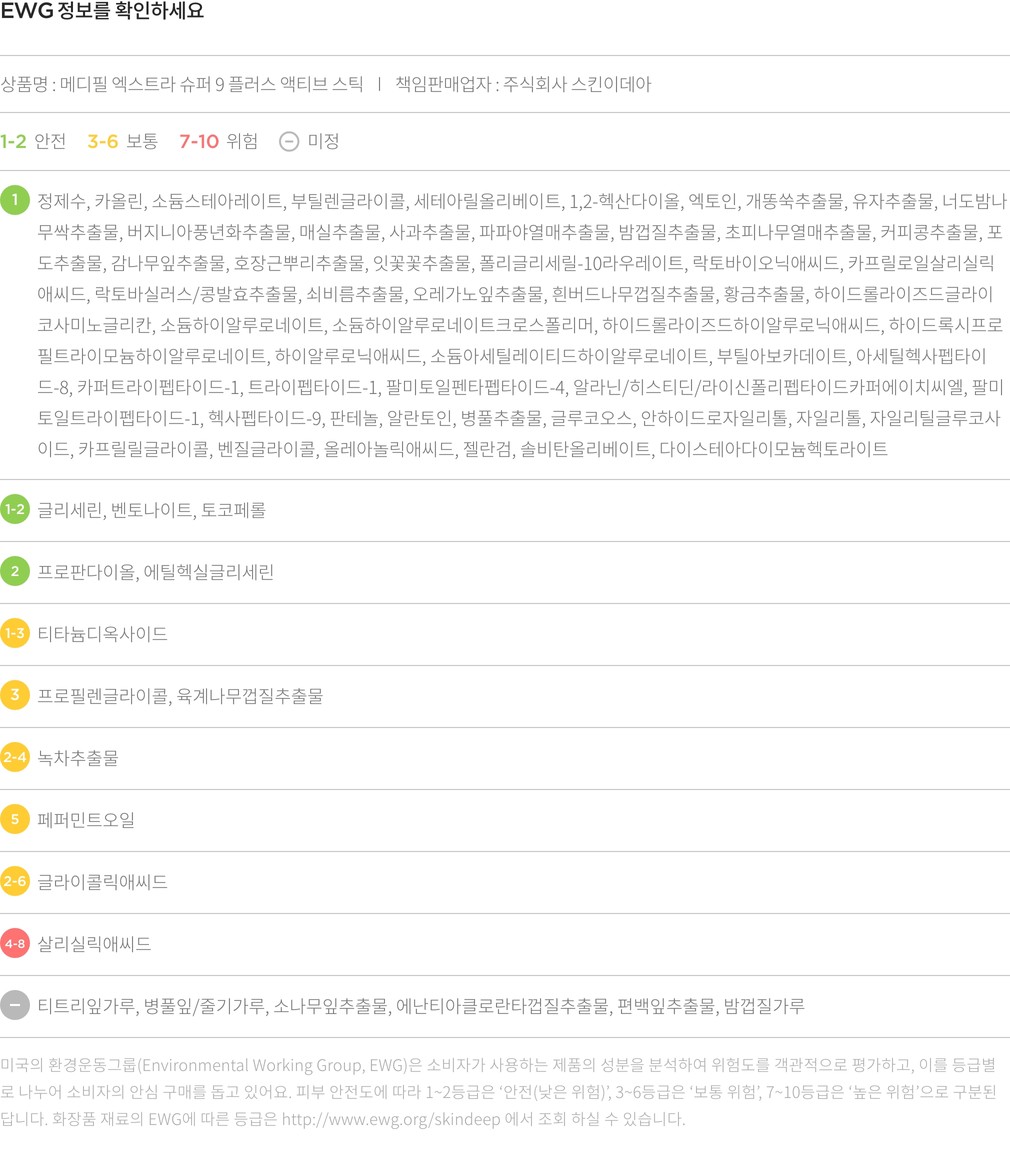Viewport: 1010px width, 1154px height.
Task: Click the 글라이콜릭애씨드 ingredient
Action: coord(102,882)
